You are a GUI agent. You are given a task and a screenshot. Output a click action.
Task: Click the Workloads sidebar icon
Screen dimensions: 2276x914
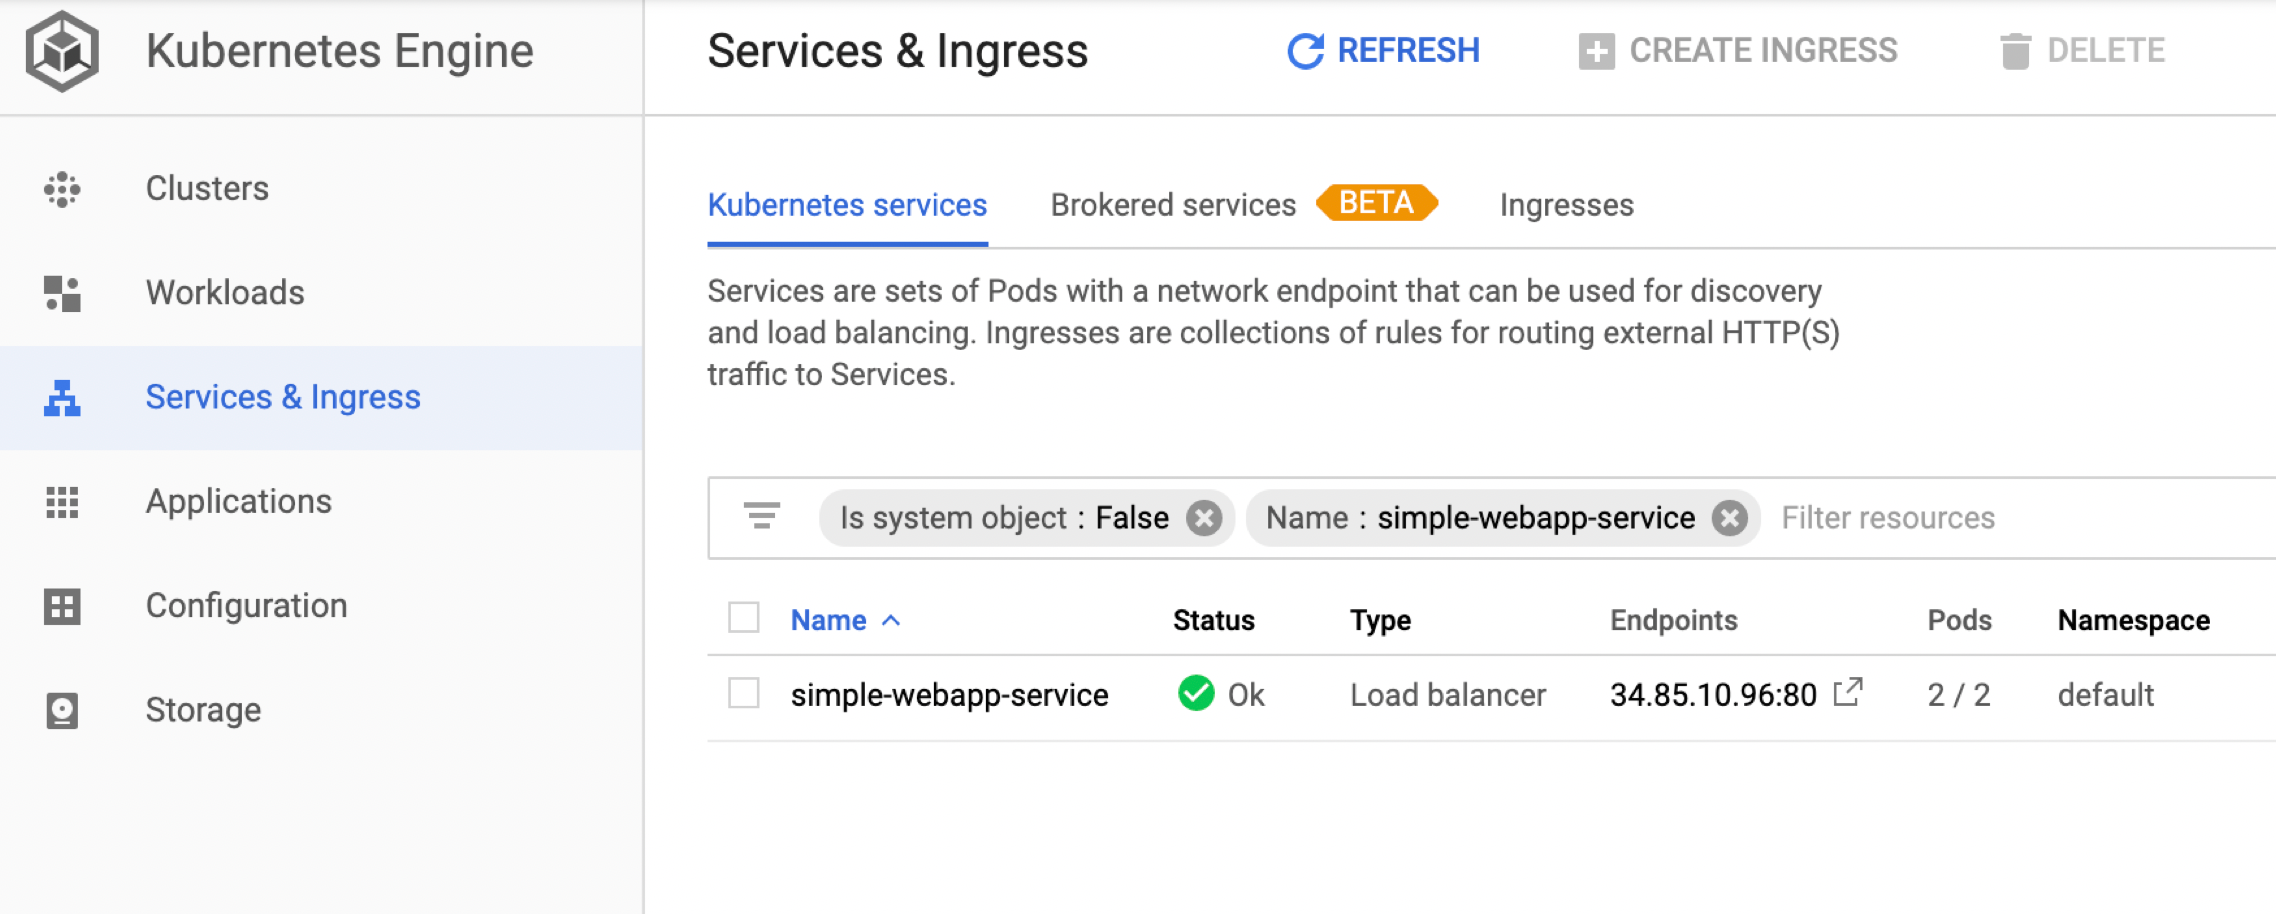62,293
